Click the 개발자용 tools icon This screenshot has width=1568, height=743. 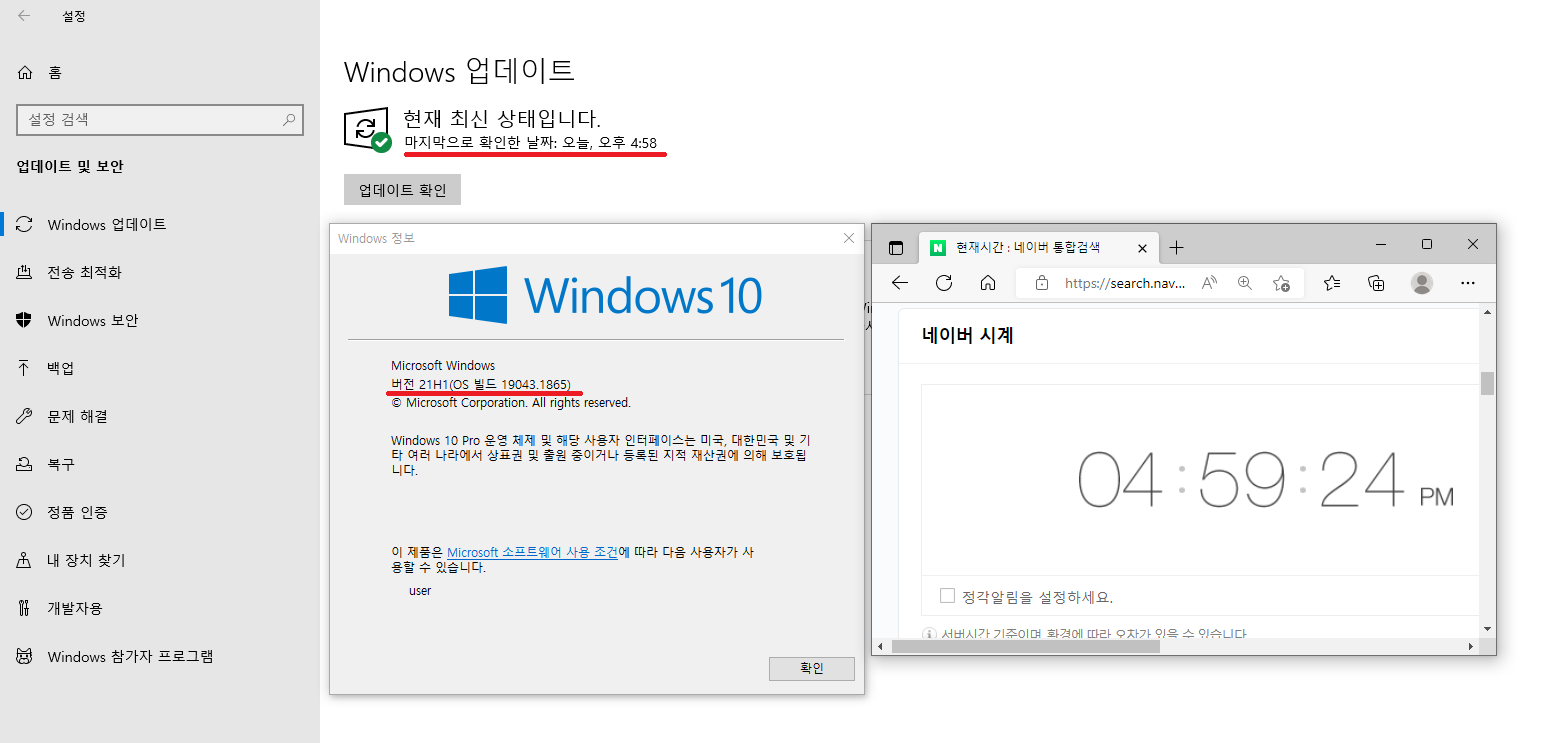pos(25,608)
